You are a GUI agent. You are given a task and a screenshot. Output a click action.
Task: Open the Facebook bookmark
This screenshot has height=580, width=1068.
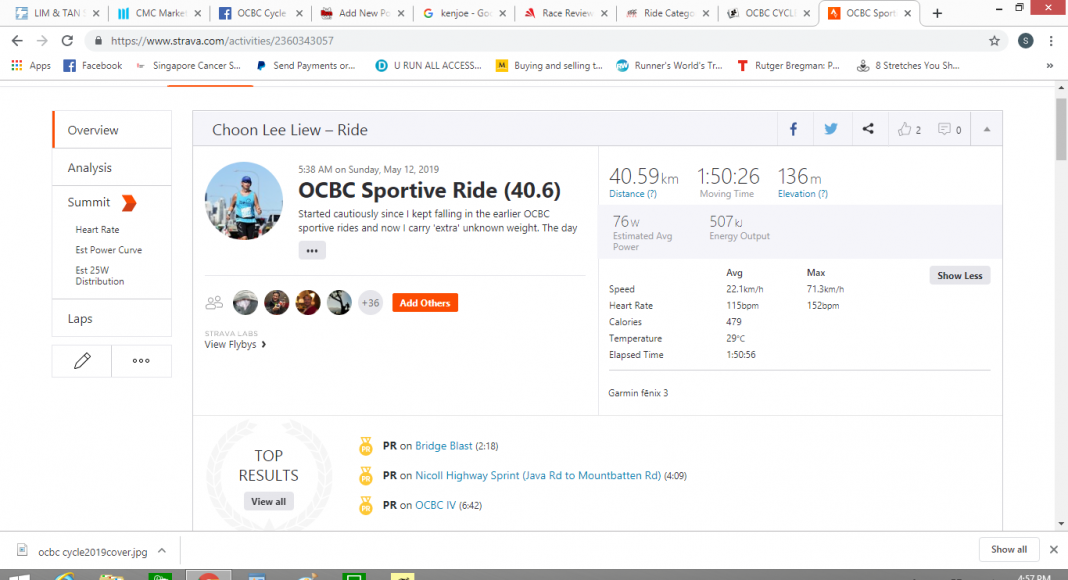[x=93, y=65]
